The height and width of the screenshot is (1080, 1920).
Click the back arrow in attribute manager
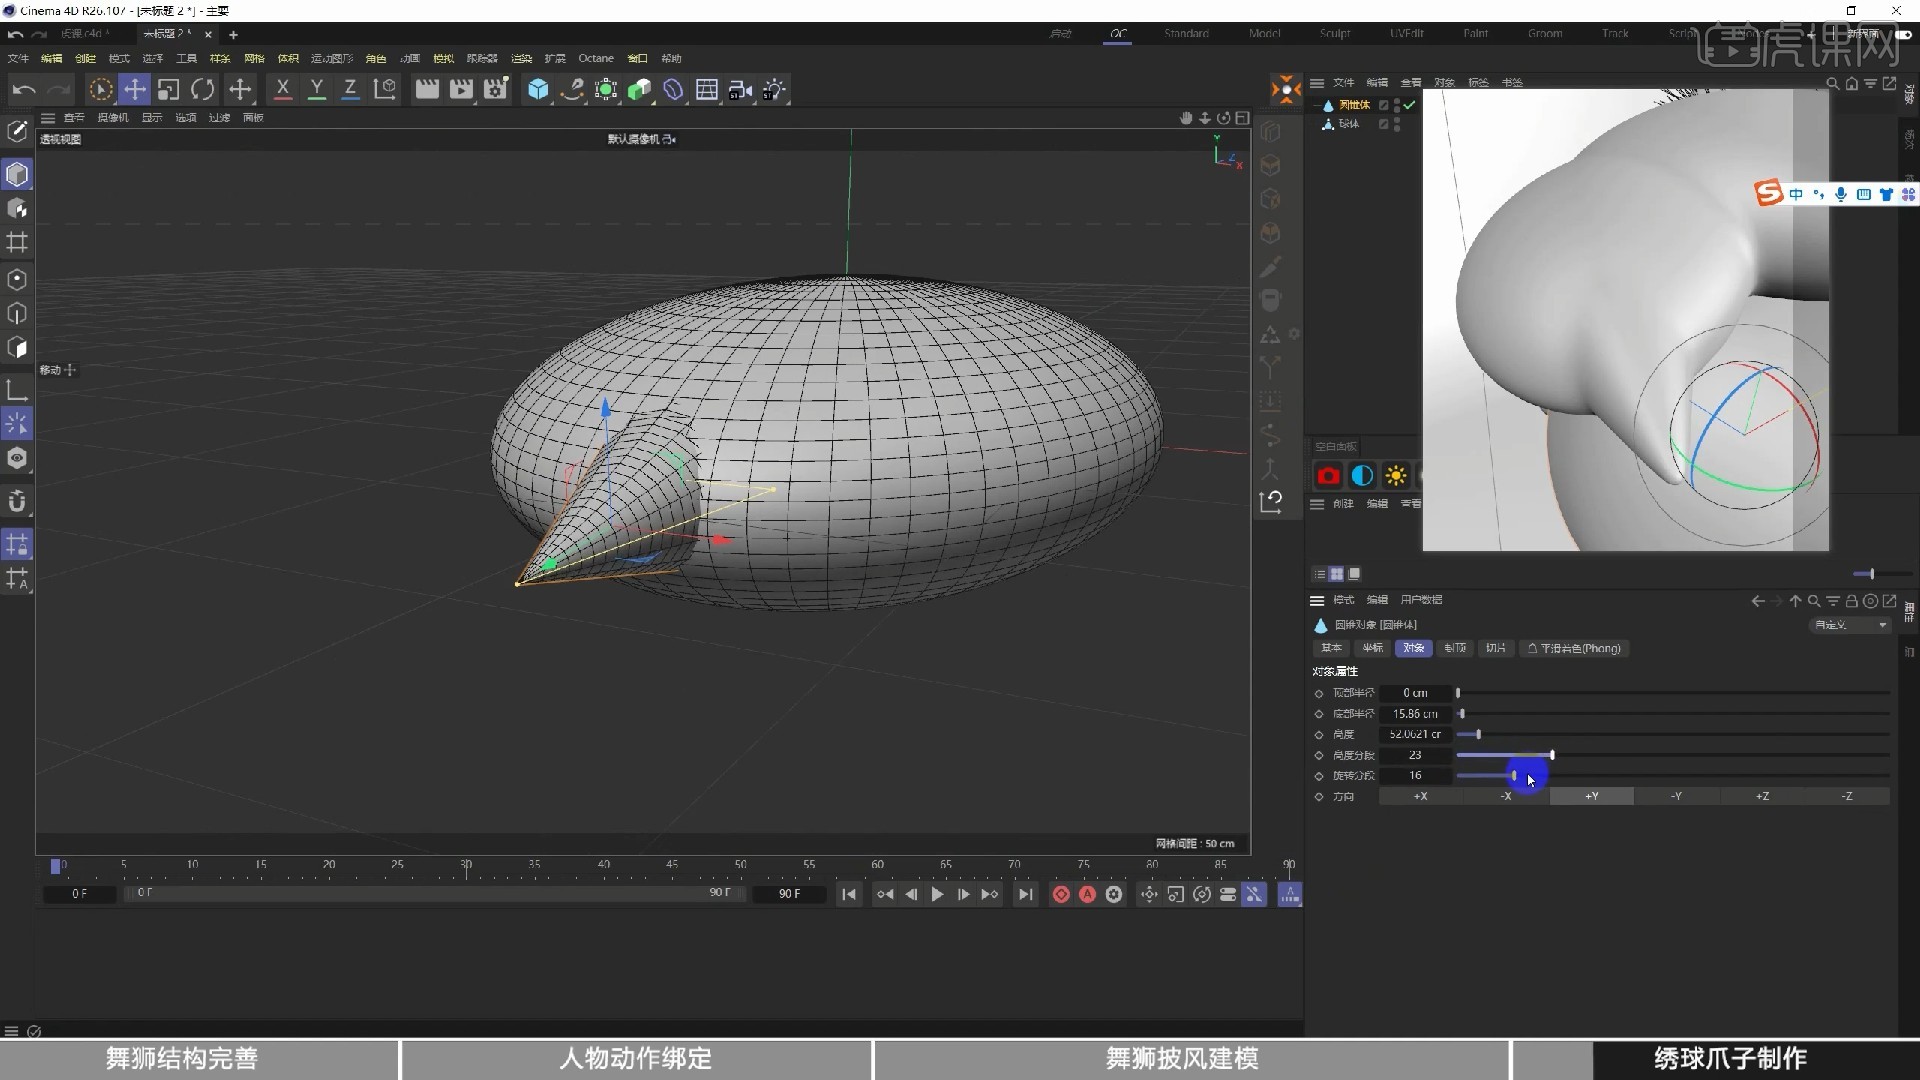click(1758, 601)
